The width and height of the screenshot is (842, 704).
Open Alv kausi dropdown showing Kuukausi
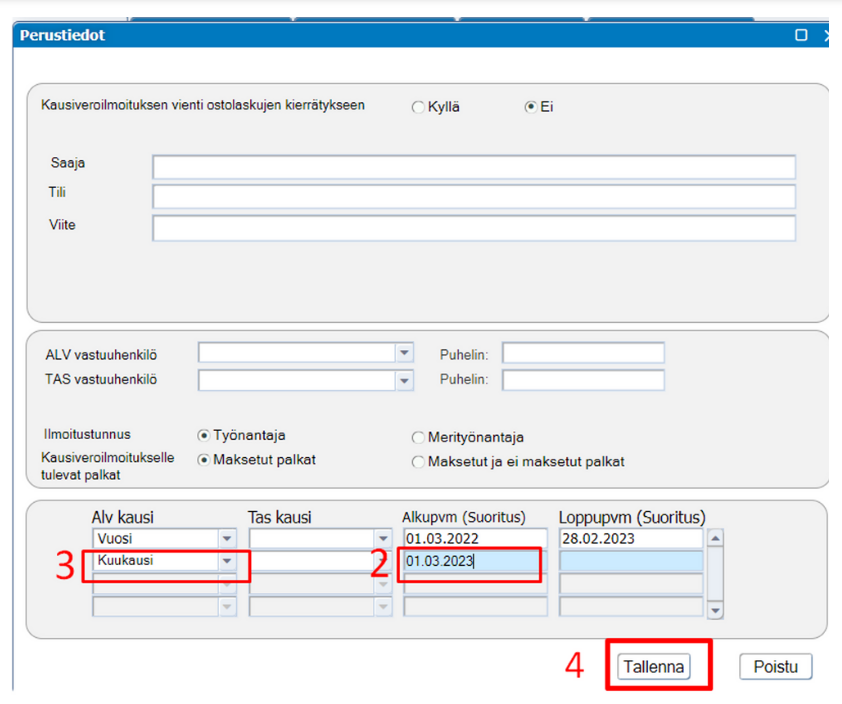[227, 561]
